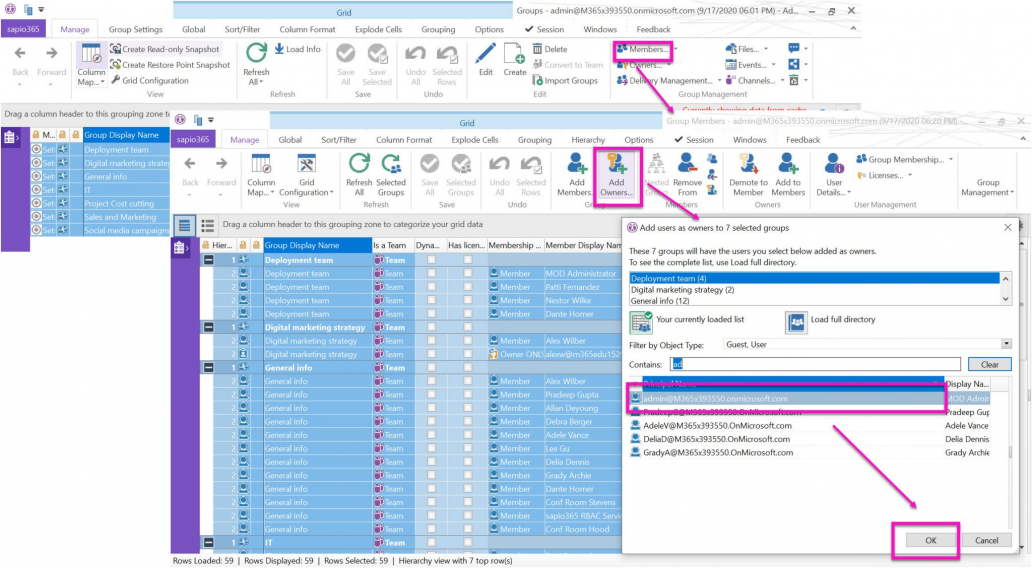Click Column Map icon in Groups window ribbon
Screen dimensions: 1032x568
(91, 65)
